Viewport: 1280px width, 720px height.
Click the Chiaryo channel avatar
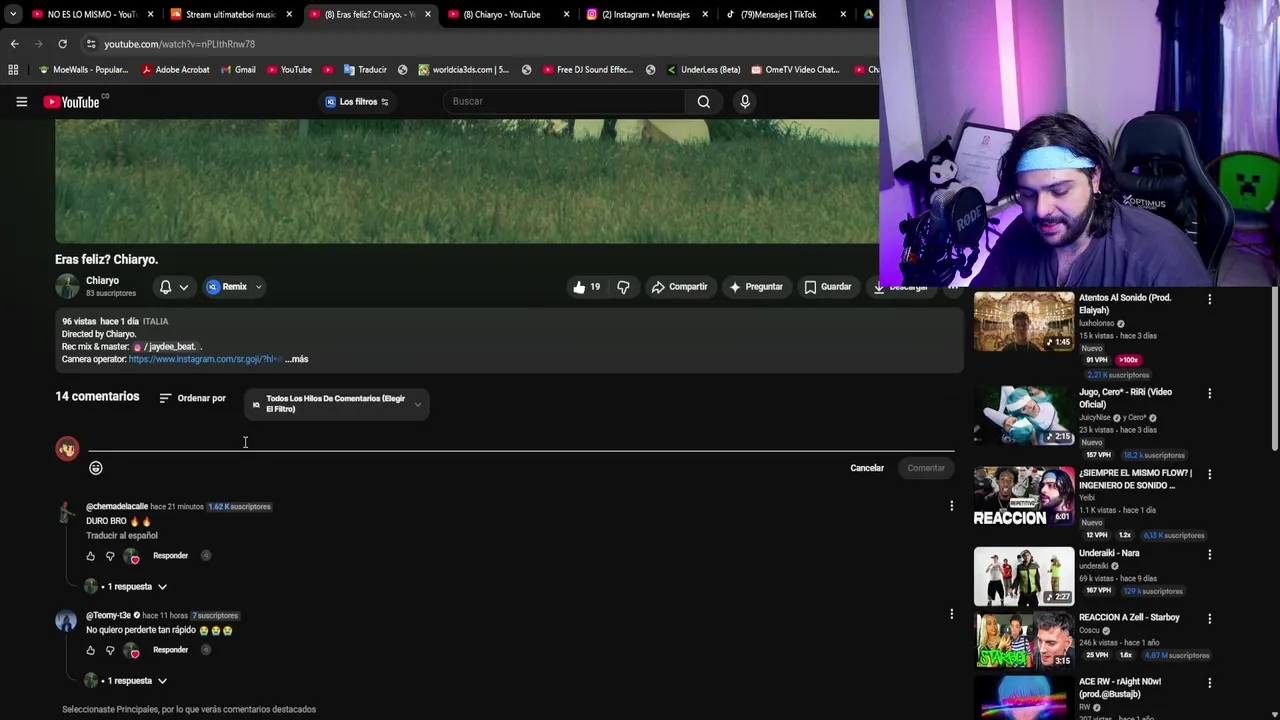coord(67,286)
